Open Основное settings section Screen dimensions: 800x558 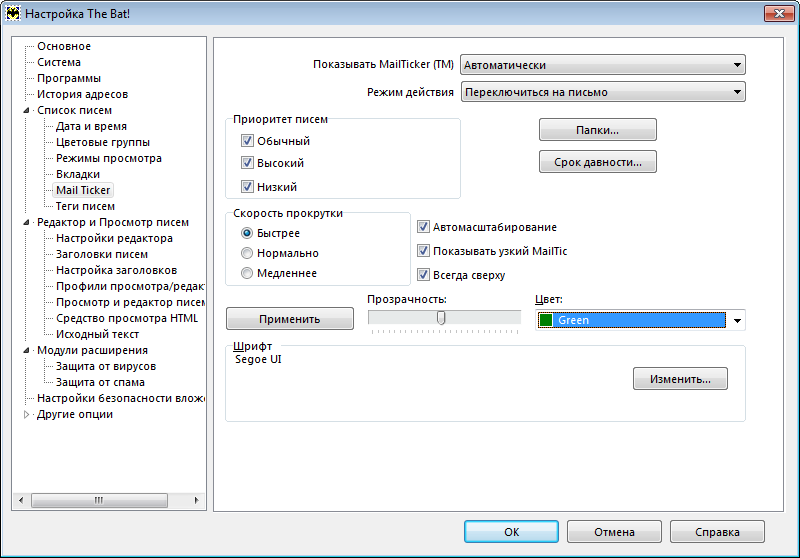click(x=64, y=46)
